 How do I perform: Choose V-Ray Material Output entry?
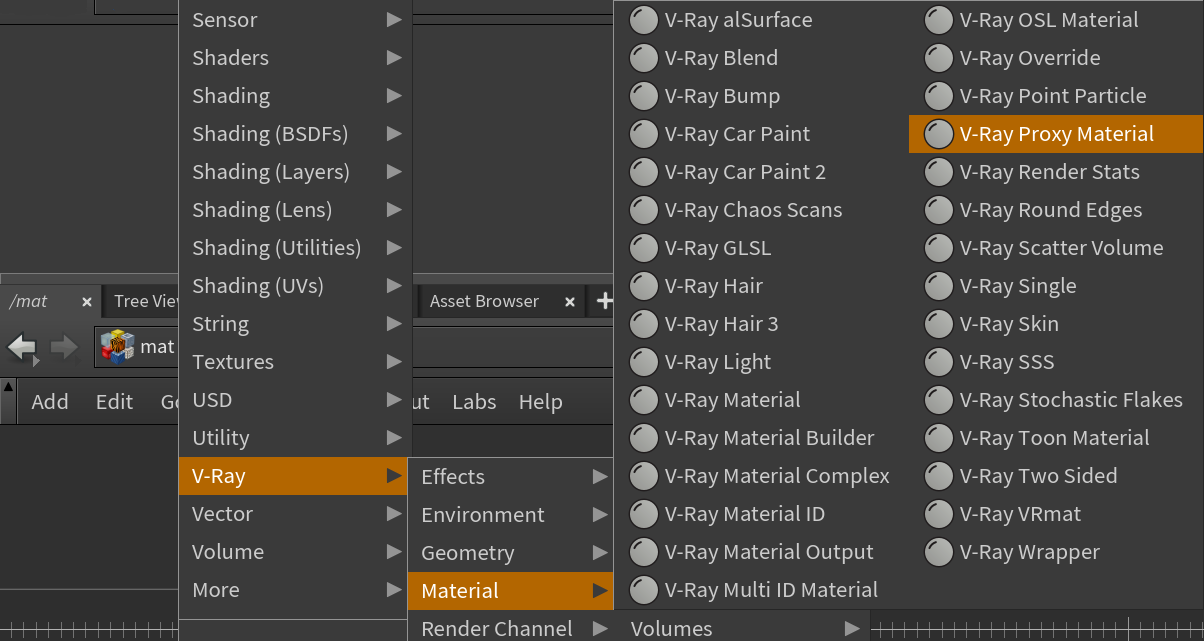[x=761, y=552]
